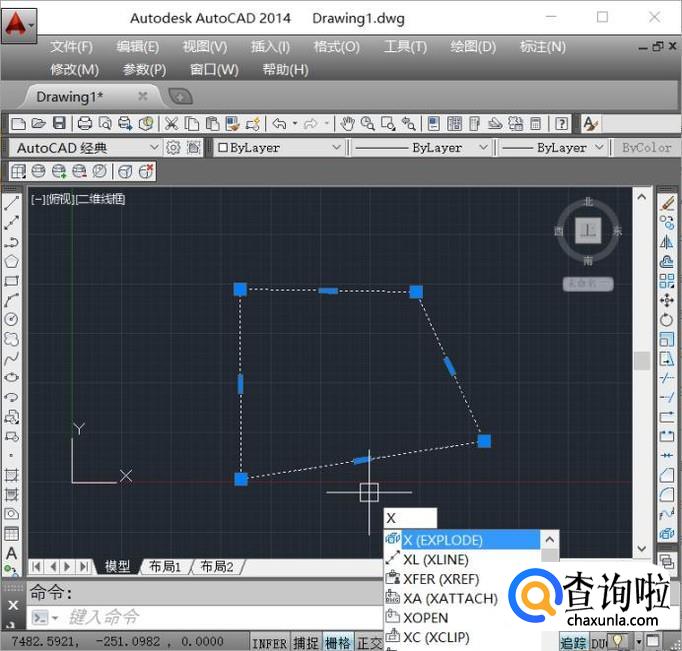Click the ViewCube 上 top face
Viewport: 682px width, 651px height.
pyautogui.click(x=588, y=230)
